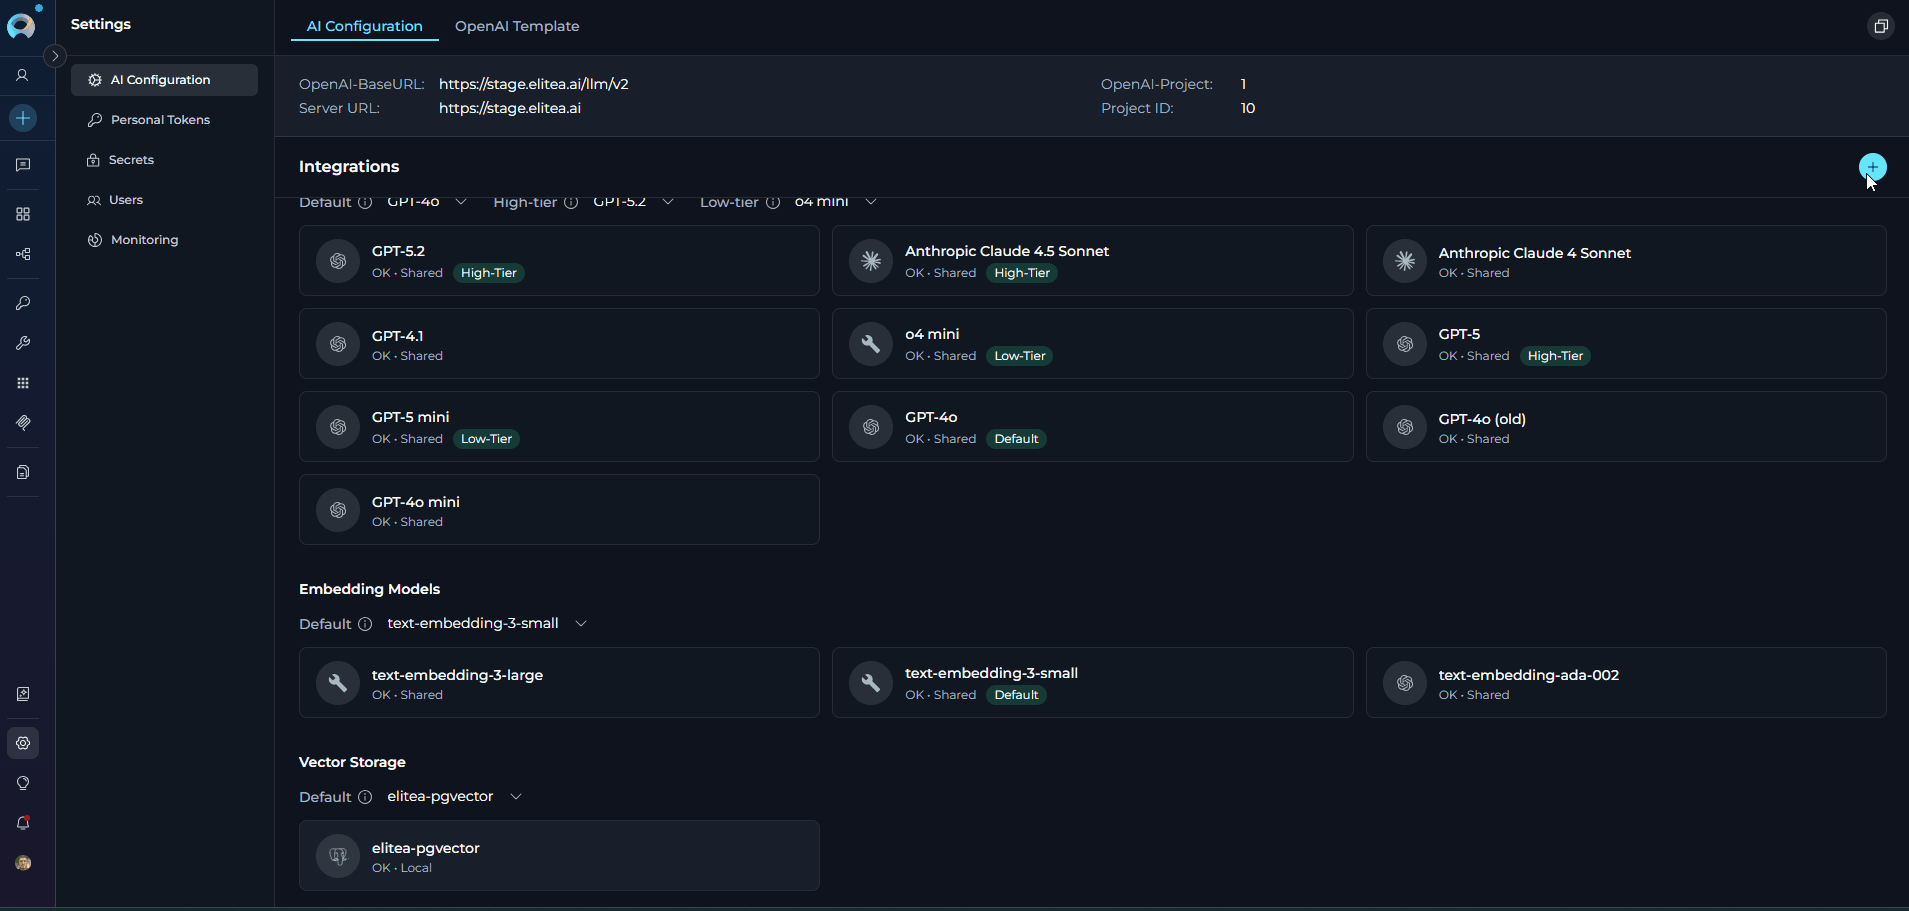1909x911 pixels.
Task: Open the wrench toolkits icon in the sidebar
Action: [23, 343]
